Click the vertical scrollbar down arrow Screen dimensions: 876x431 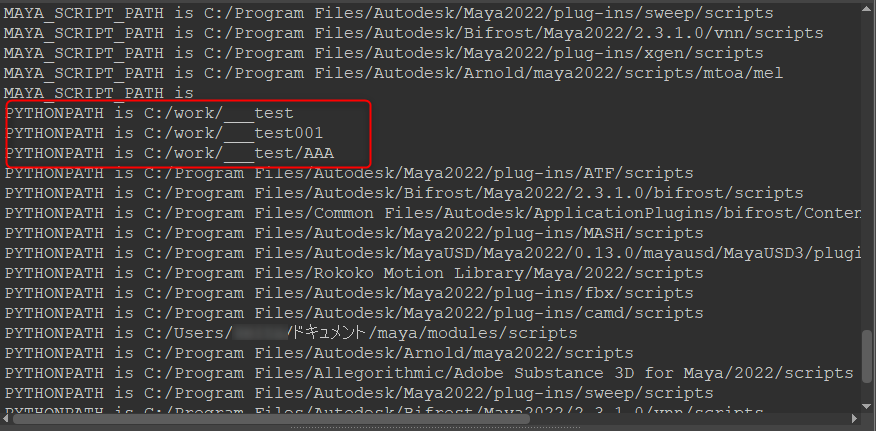[x=867, y=406]
